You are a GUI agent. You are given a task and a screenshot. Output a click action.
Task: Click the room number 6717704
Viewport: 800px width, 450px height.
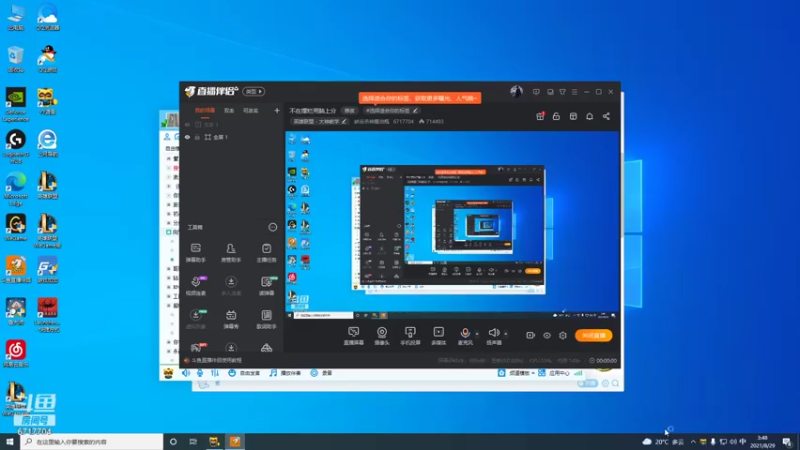(x=403, y=121)
